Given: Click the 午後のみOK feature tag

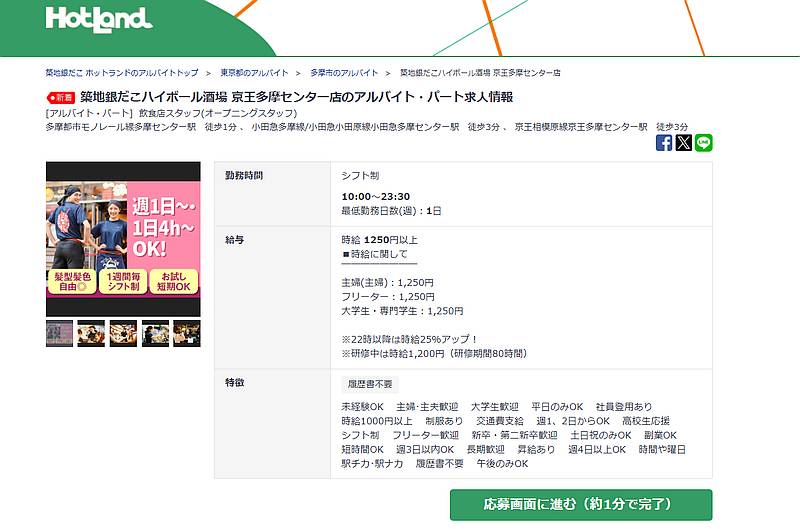Looking at the screenshot, I should (x=502, y=464).
